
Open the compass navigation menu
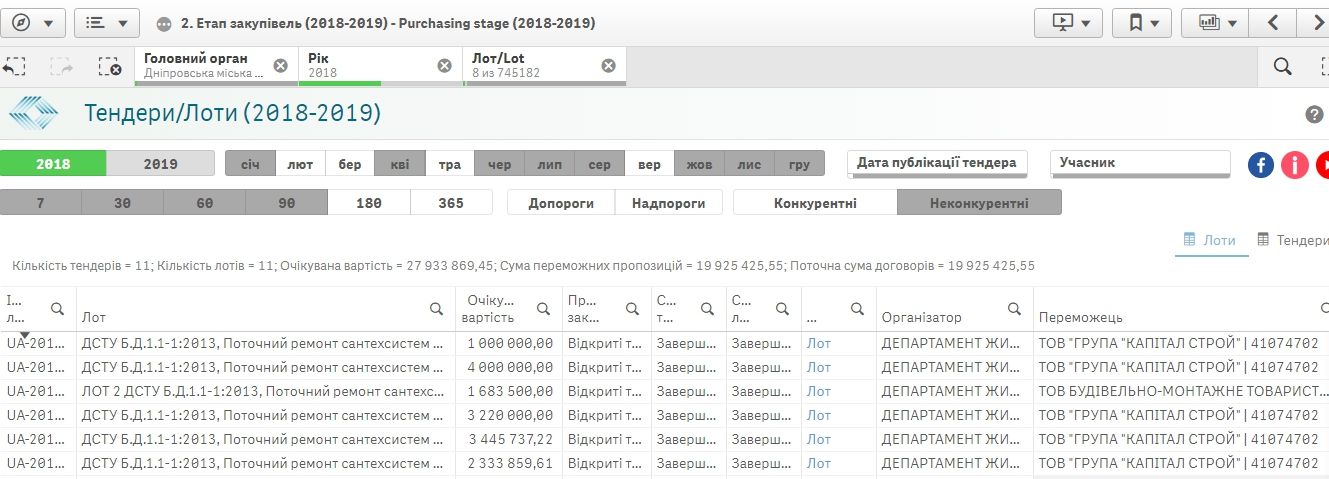tap(33, 22)
